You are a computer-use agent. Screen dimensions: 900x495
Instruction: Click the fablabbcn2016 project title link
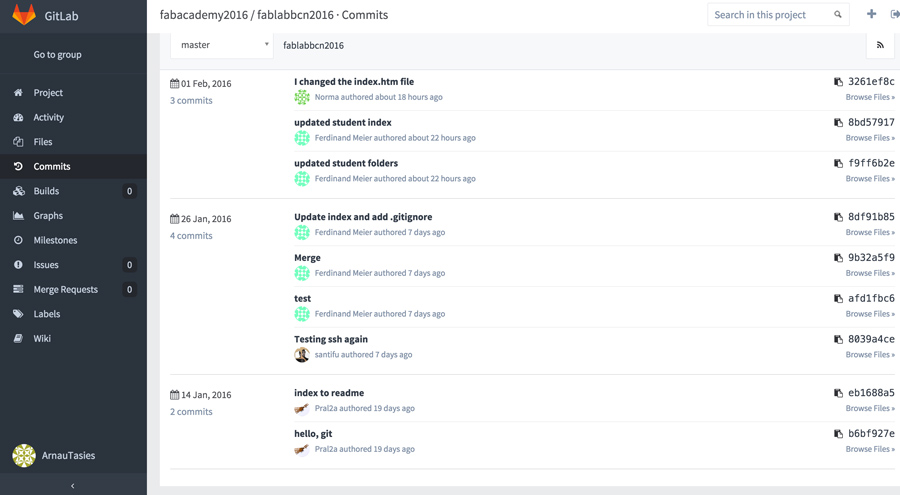pyautogui.click(x=295, y=15)
